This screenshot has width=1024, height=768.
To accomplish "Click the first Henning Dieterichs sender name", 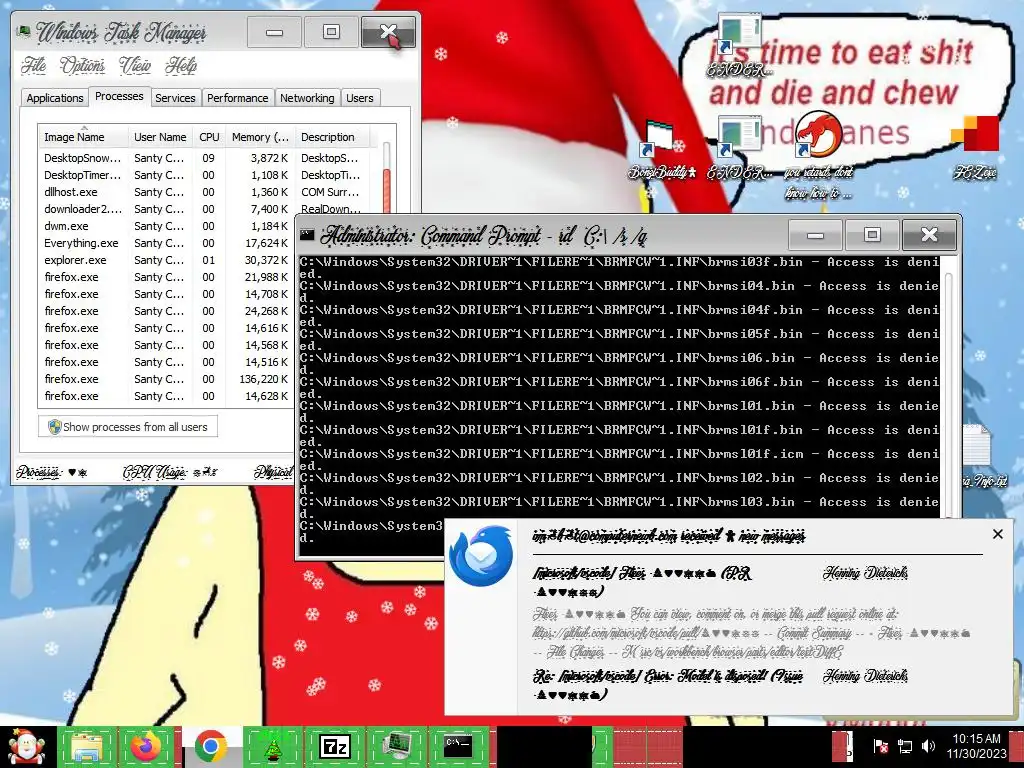I will 865,573.
